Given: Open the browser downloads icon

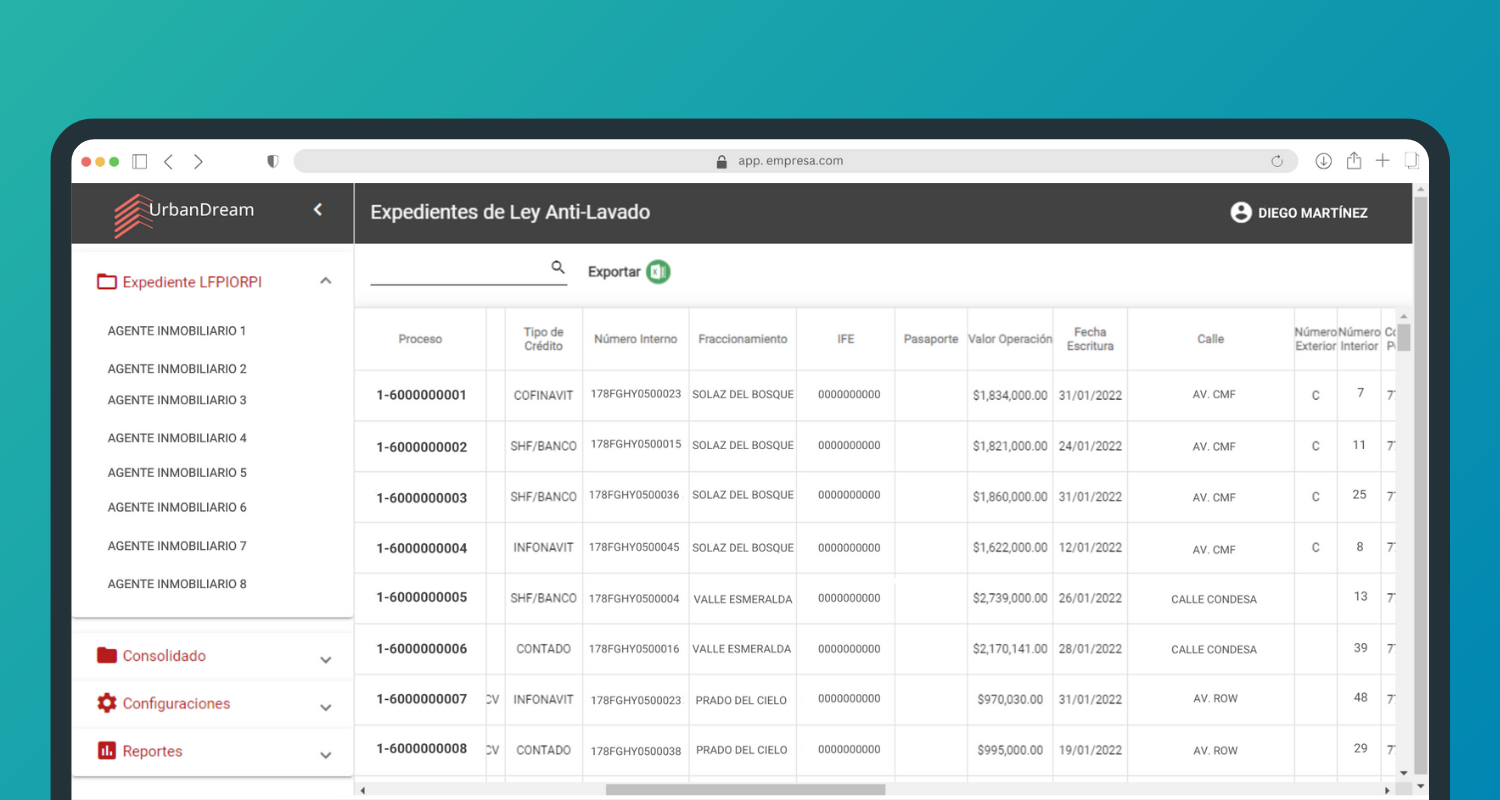Looking at the screenshot, I should point(1323,161).
